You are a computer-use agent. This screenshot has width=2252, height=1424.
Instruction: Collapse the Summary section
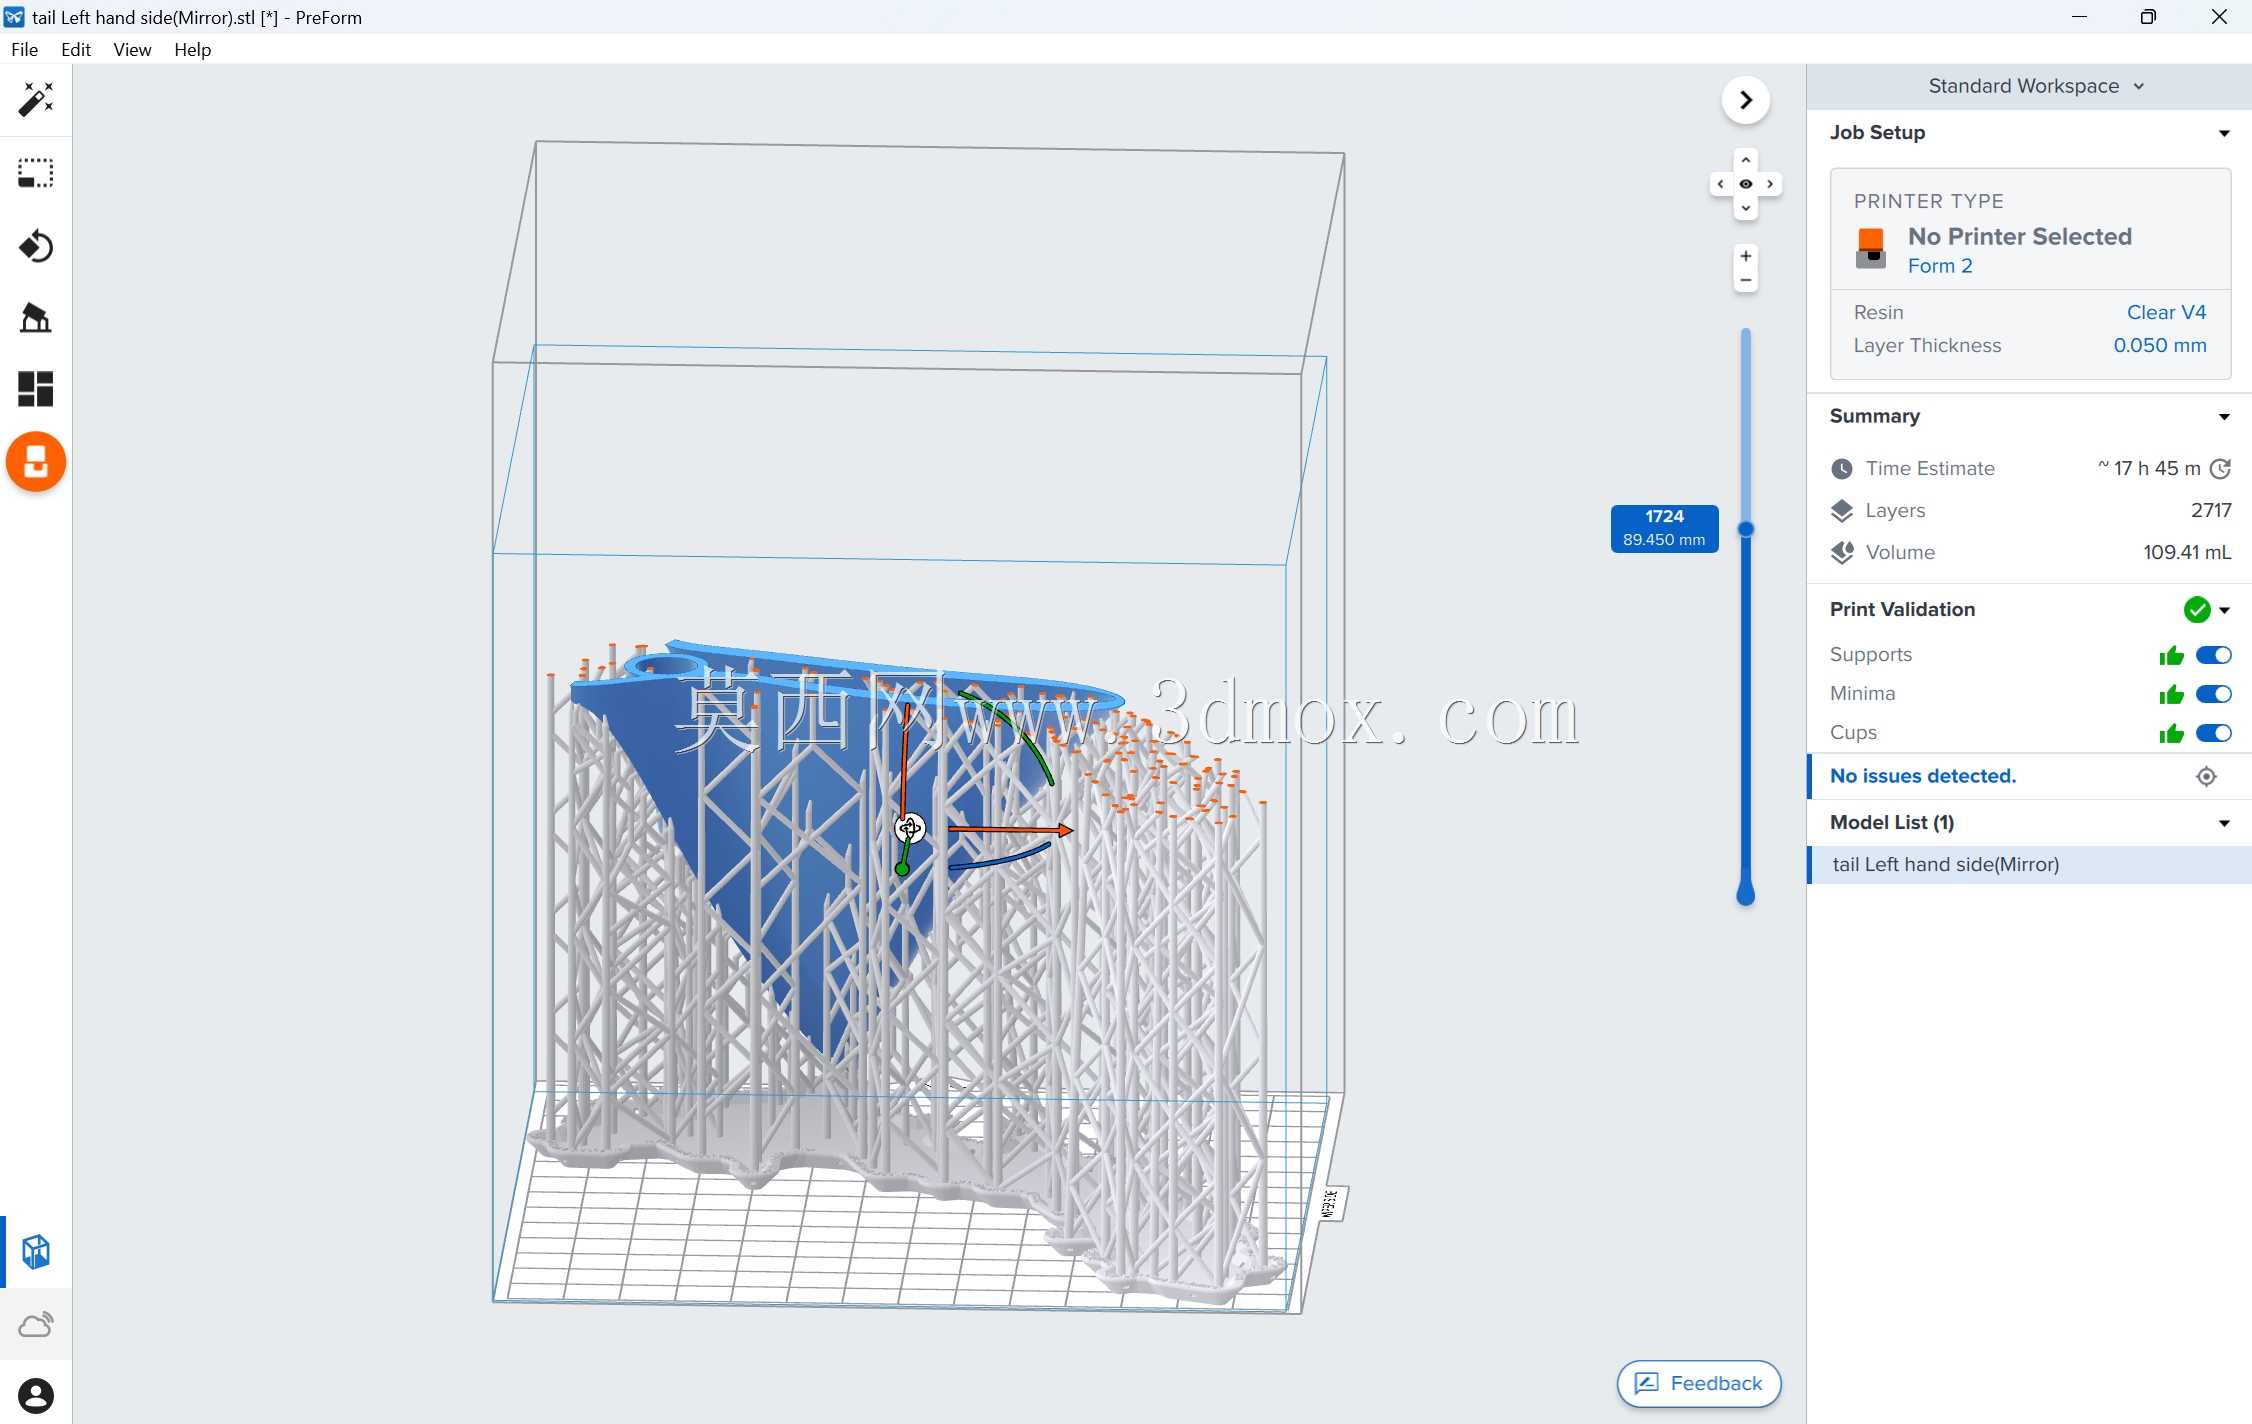click(2224, 417)
